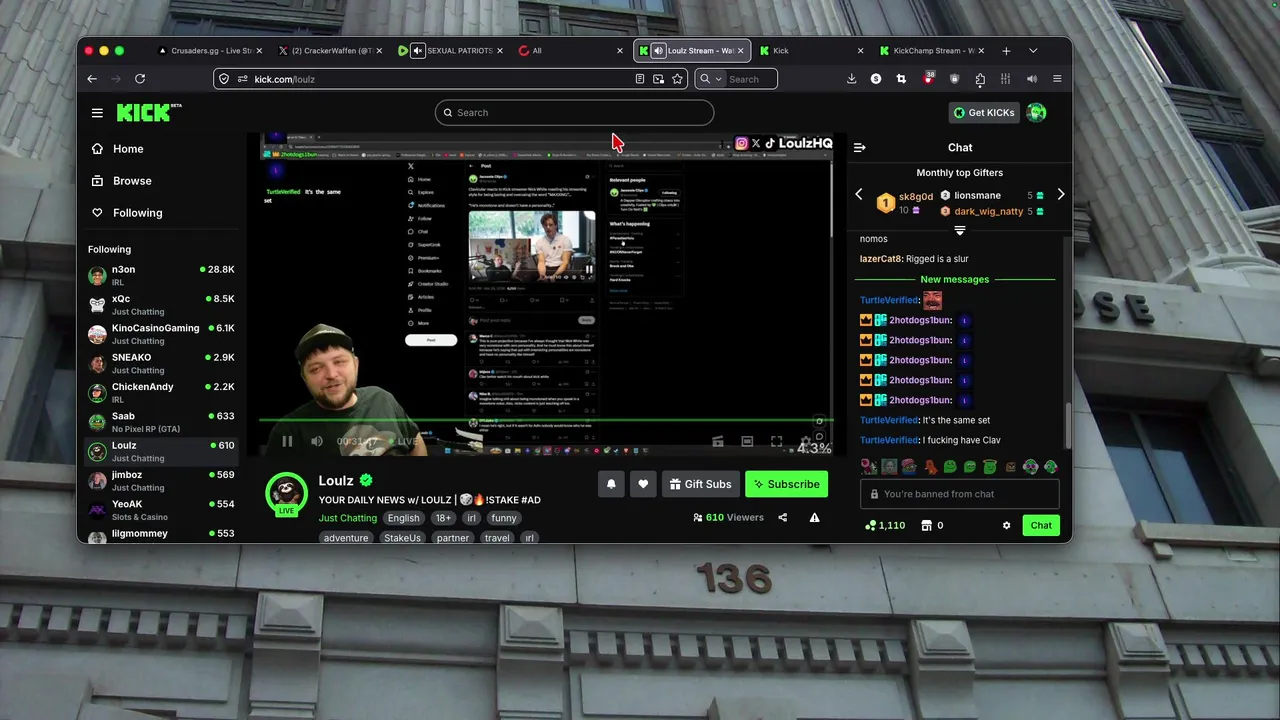The height and width of the screenshot is (720, 1280).
Task: Open browser extensions puzzle icon
Action: pos(980,79)
